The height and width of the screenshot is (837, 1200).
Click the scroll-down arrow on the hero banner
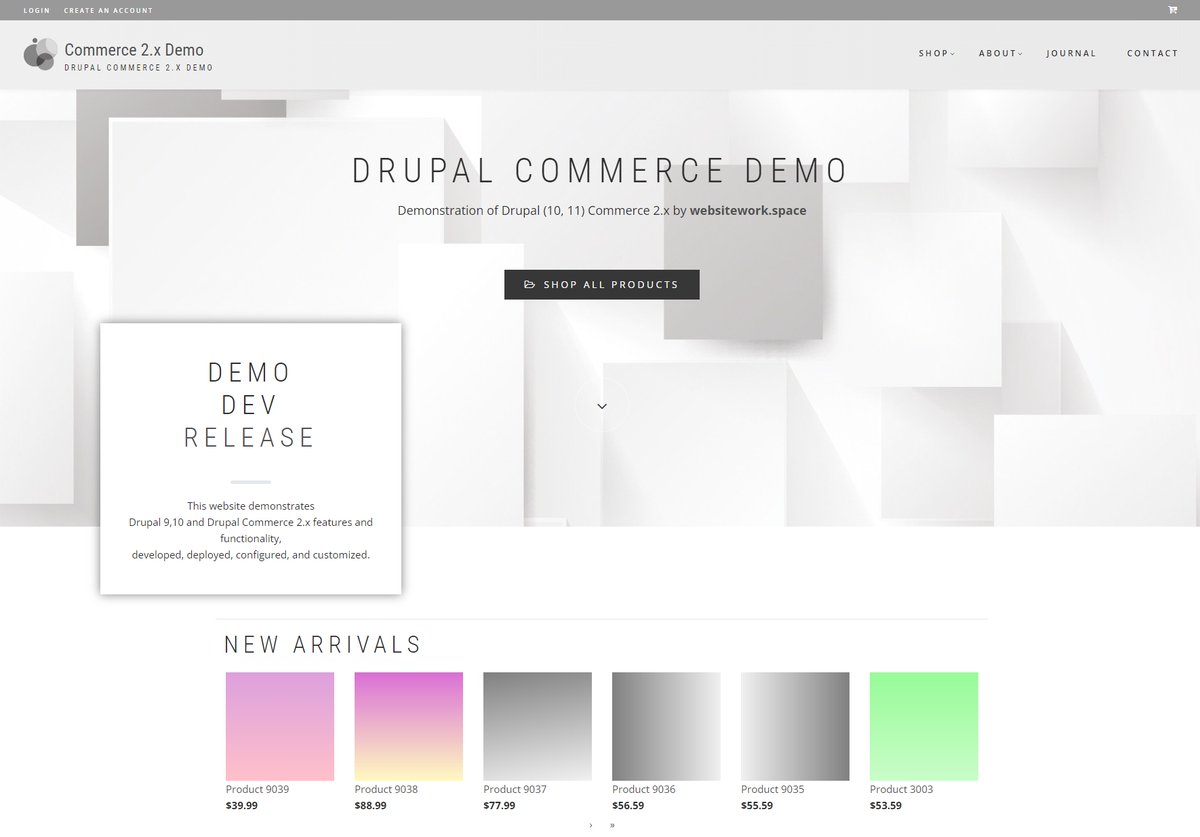pos(601,405)
